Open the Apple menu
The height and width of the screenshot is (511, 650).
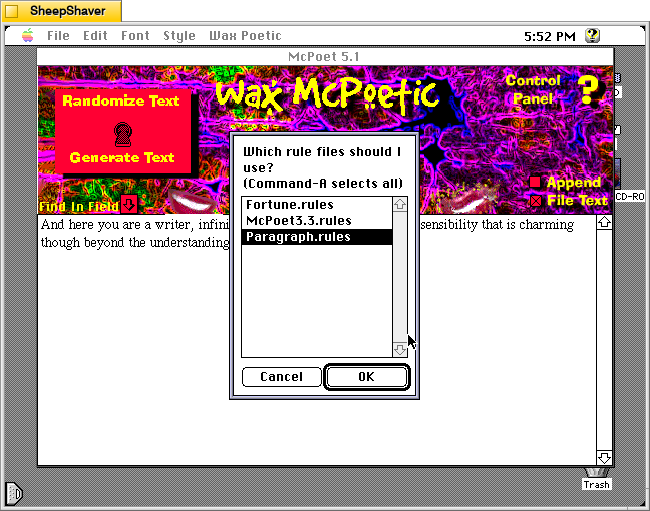click(x=28, y=36)
